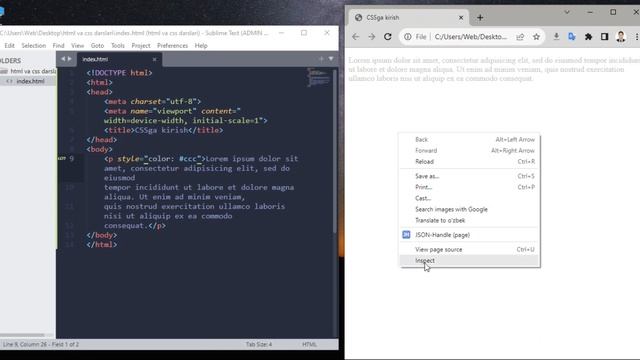Reload the page with the Chrome reload icon

tap(388, 37)
